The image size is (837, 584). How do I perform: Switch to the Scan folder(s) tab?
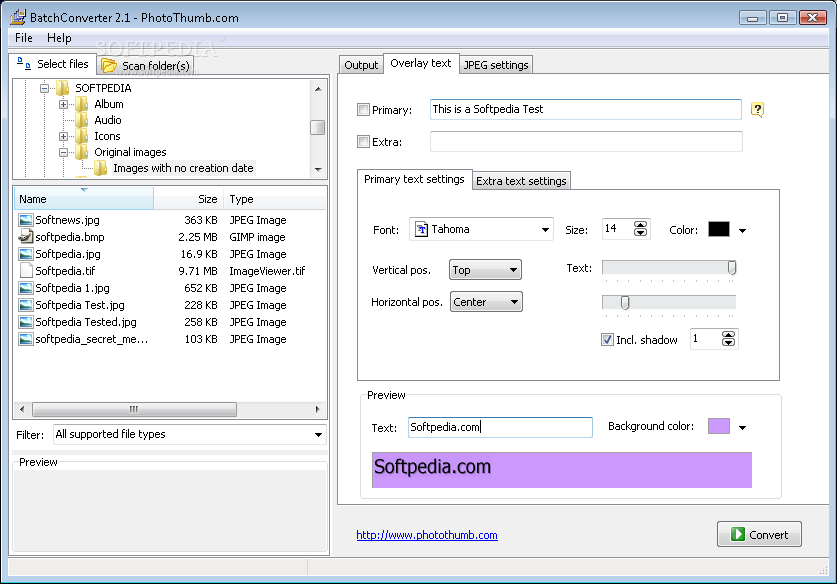[145, 66]
